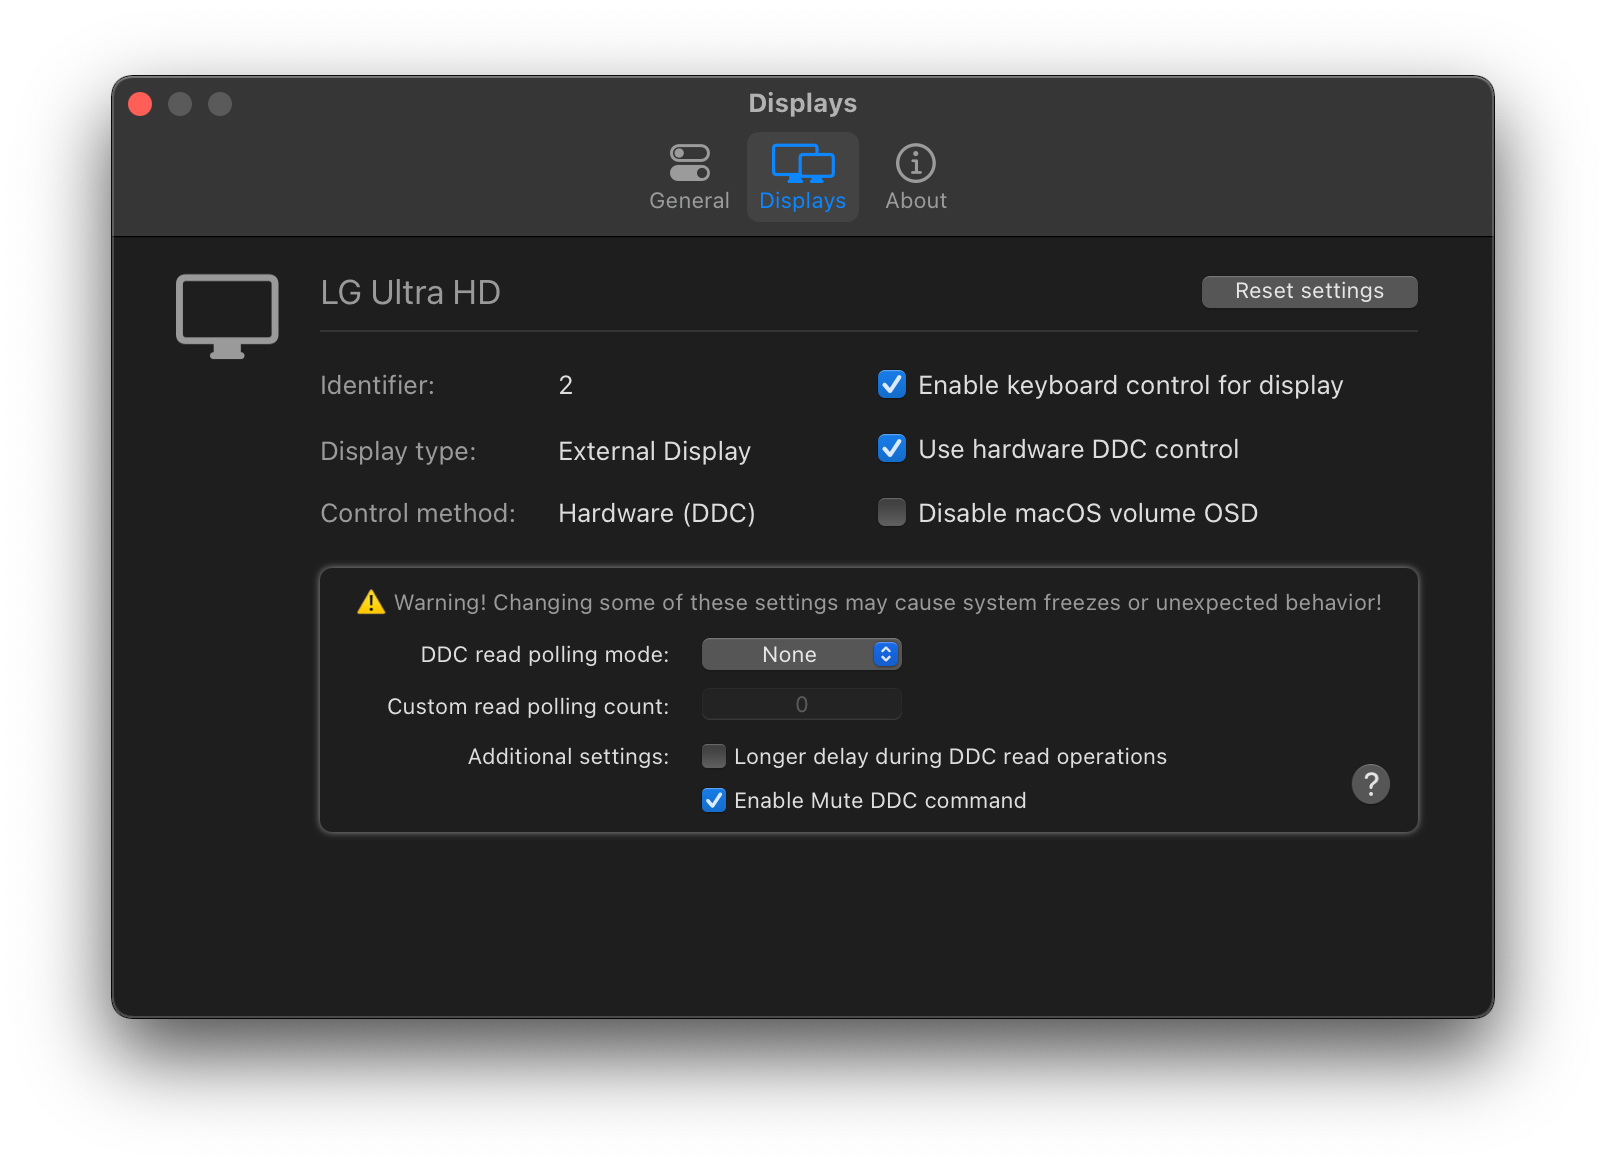1606x1166 pixels.
Task: Click the About info icon
Action: tap(915, 161)
